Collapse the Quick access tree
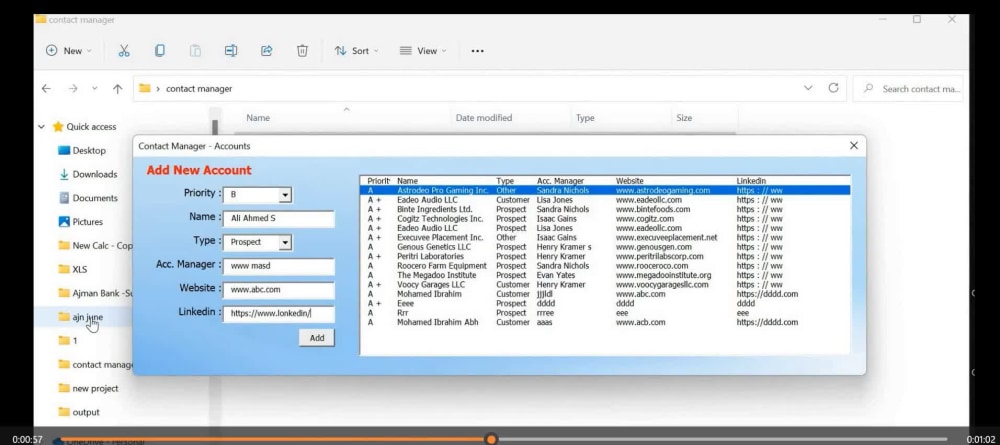Image resolution: width=1000 pixels, height=445 pixels. click(x=41, y=127)
